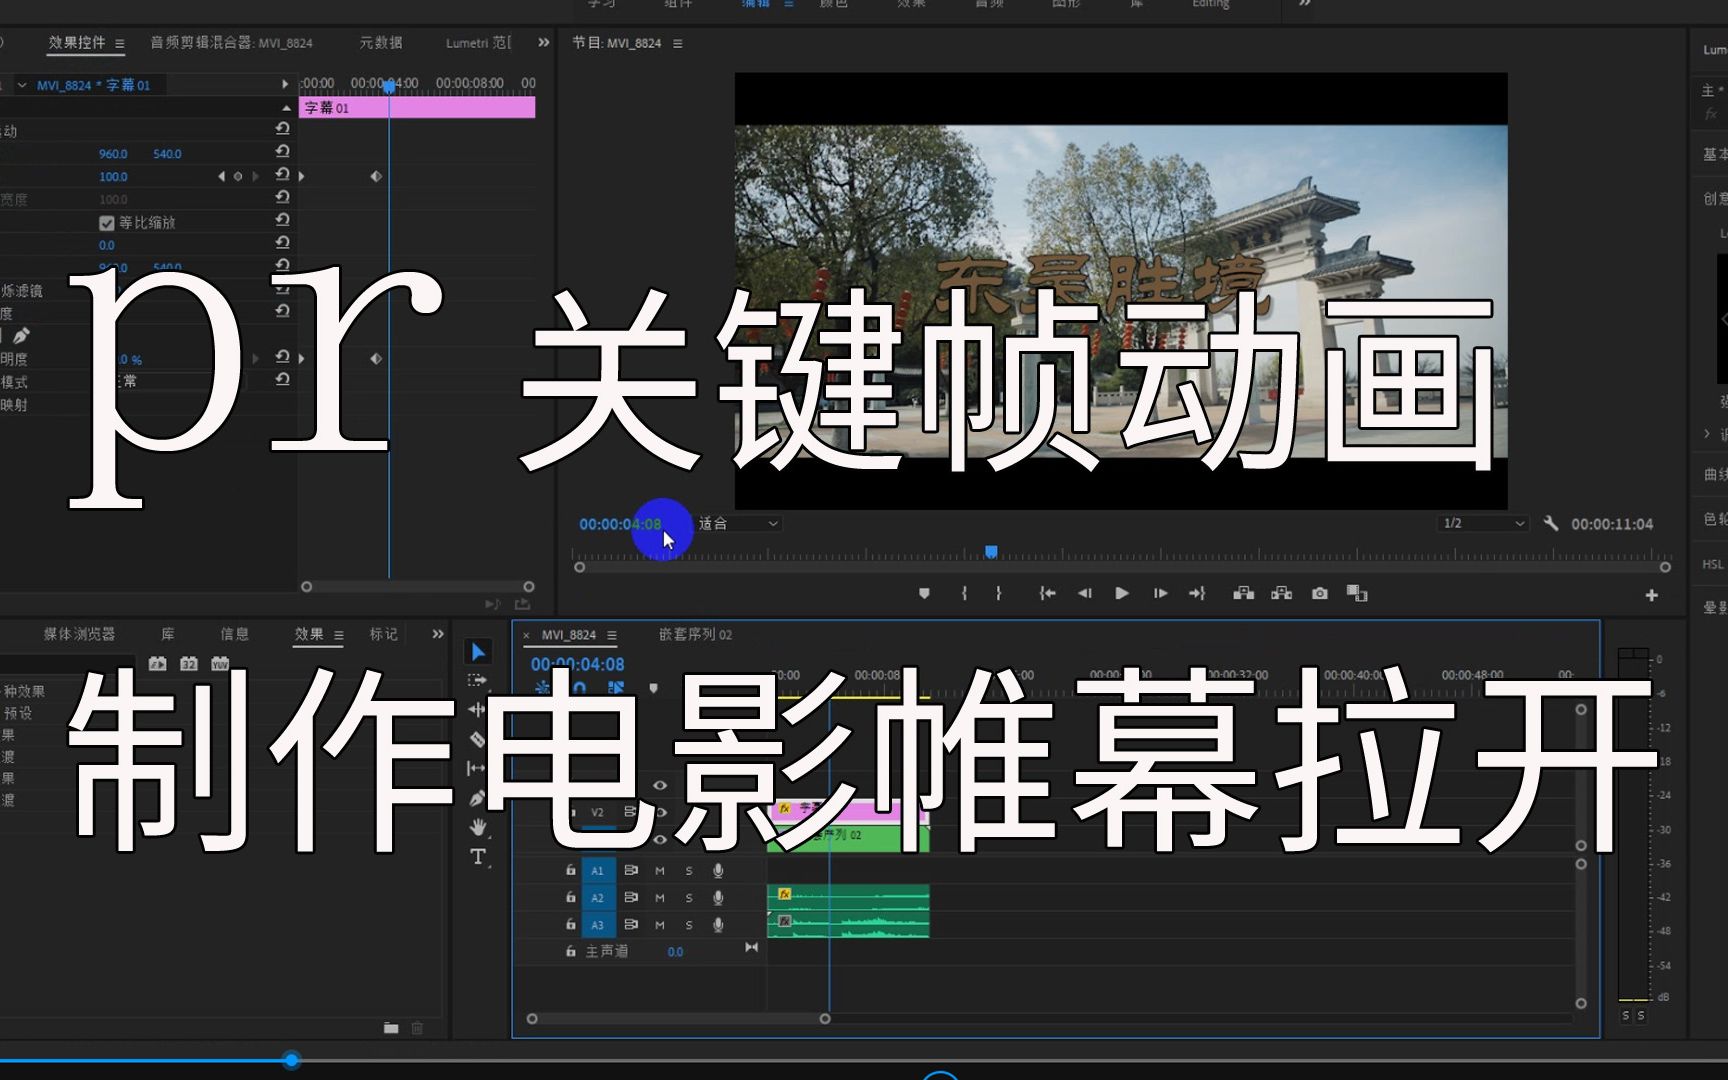
Task: Select the Text tool
Action: [x=477, y=856]
